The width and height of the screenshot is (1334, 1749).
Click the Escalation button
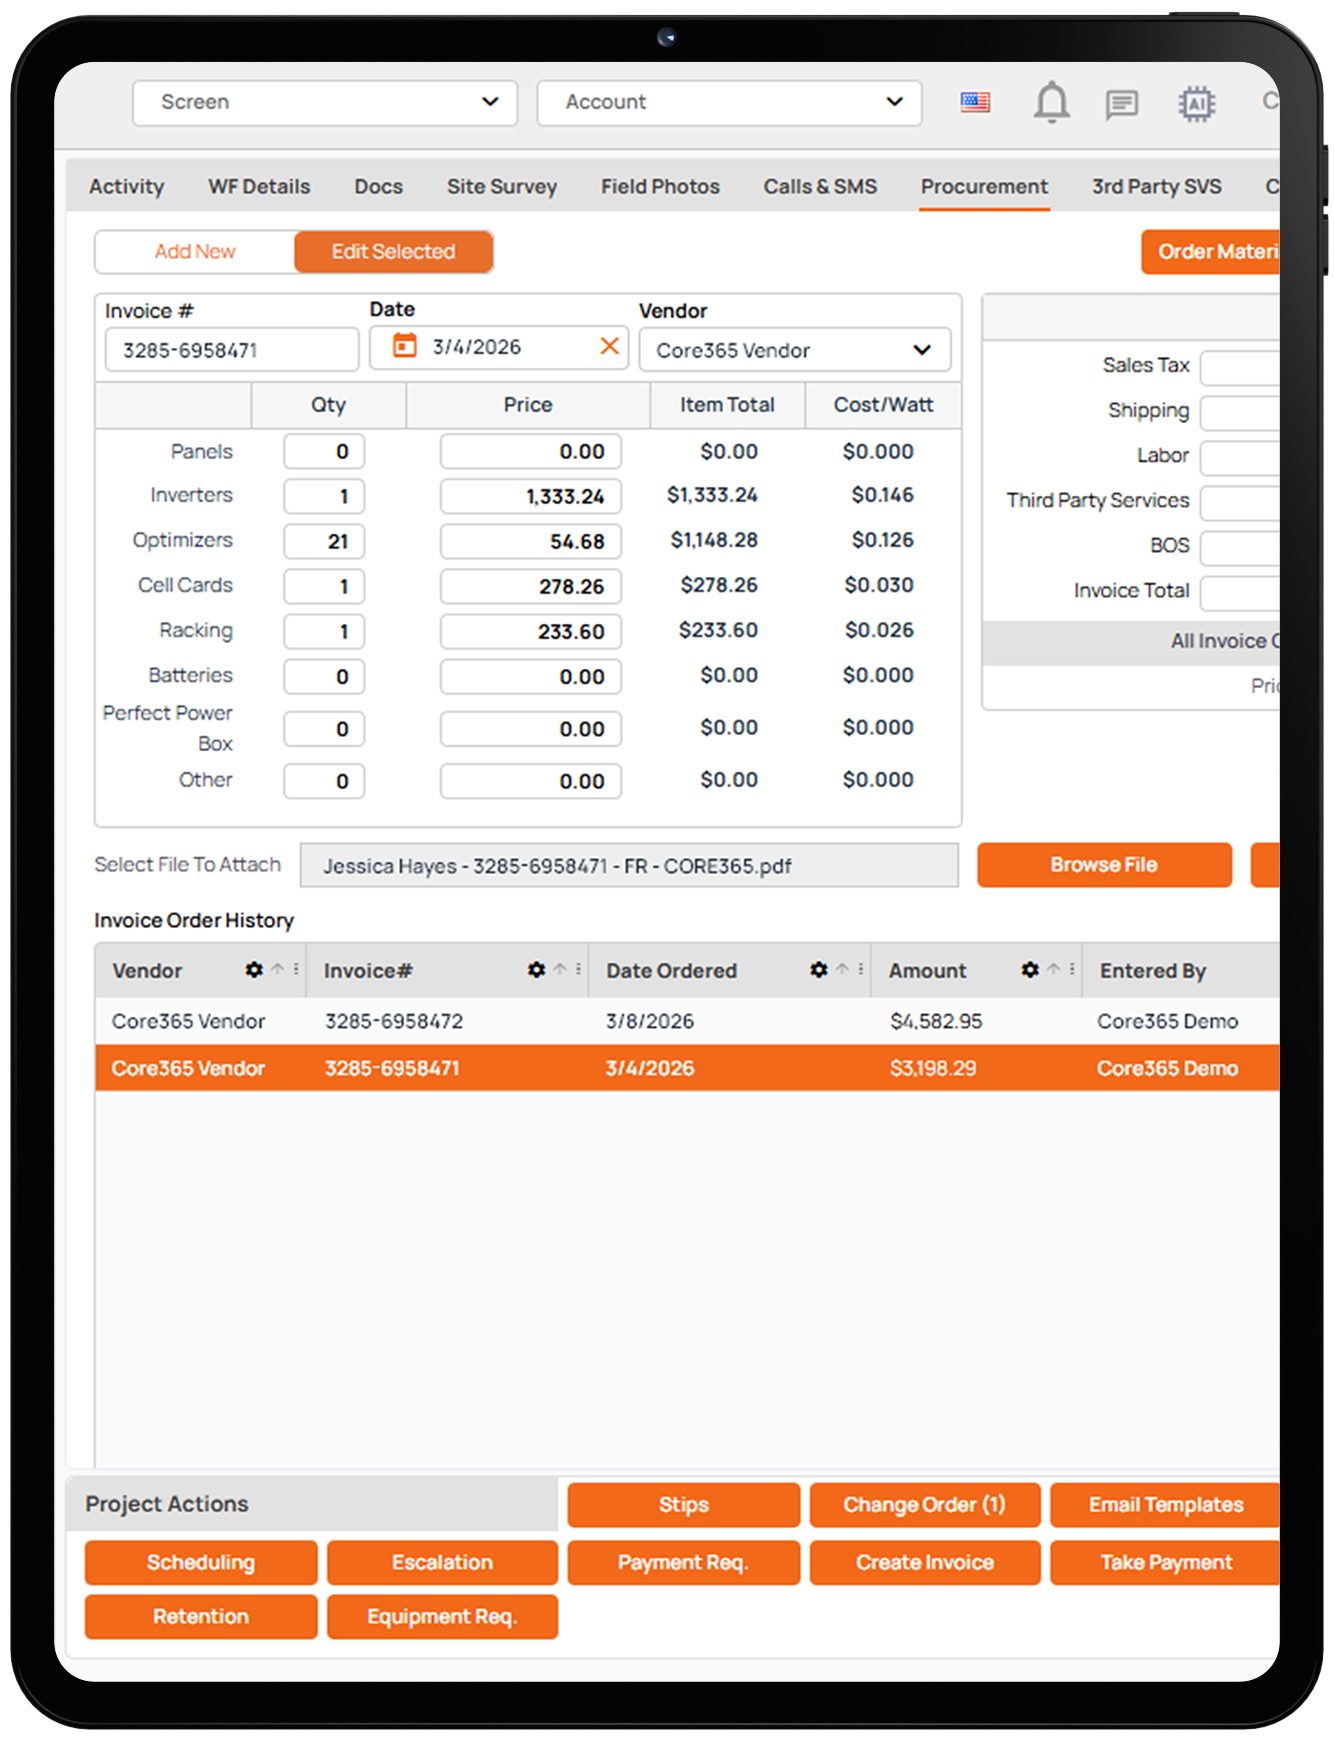tap(442, 1562)
